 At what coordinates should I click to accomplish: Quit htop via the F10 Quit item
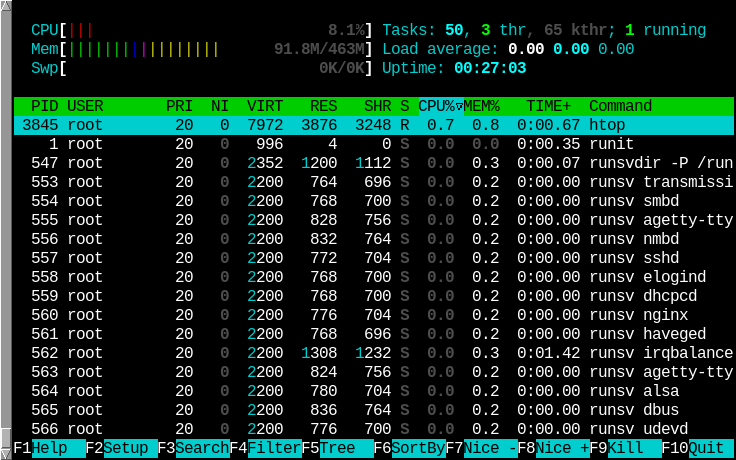coord(698,448)
